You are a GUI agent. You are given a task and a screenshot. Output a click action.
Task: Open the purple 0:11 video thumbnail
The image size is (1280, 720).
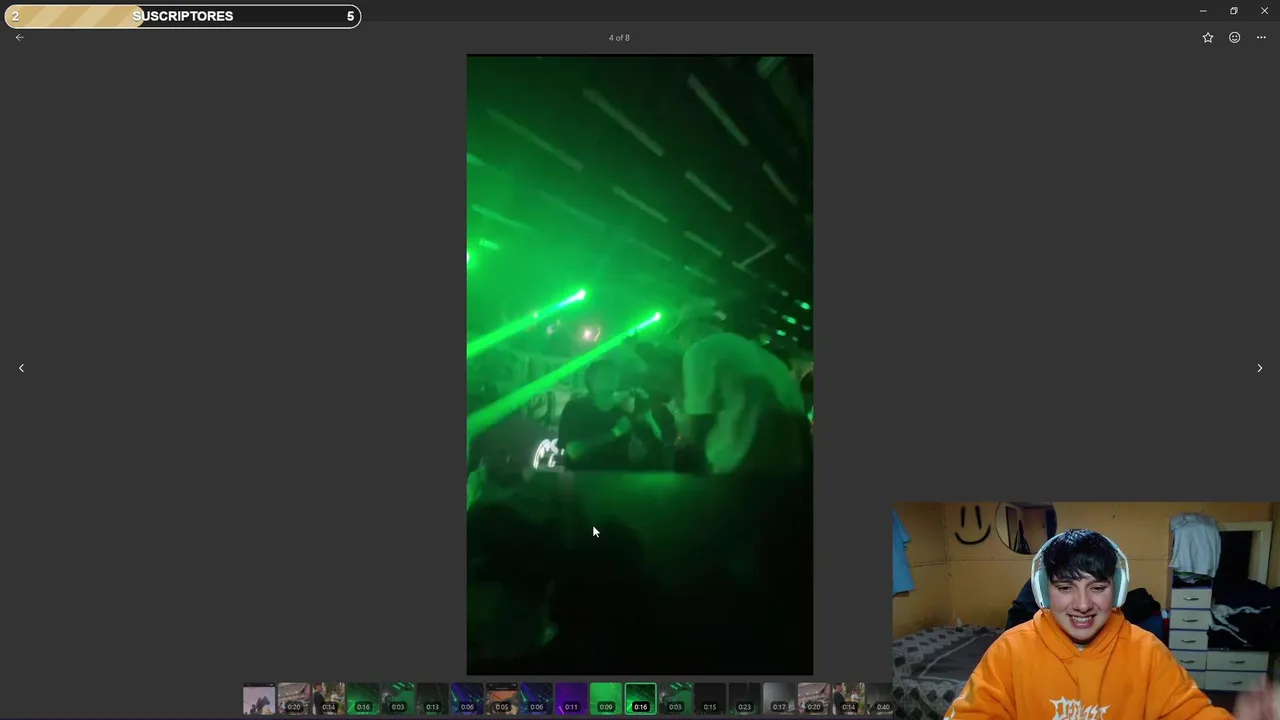(571, 699)
